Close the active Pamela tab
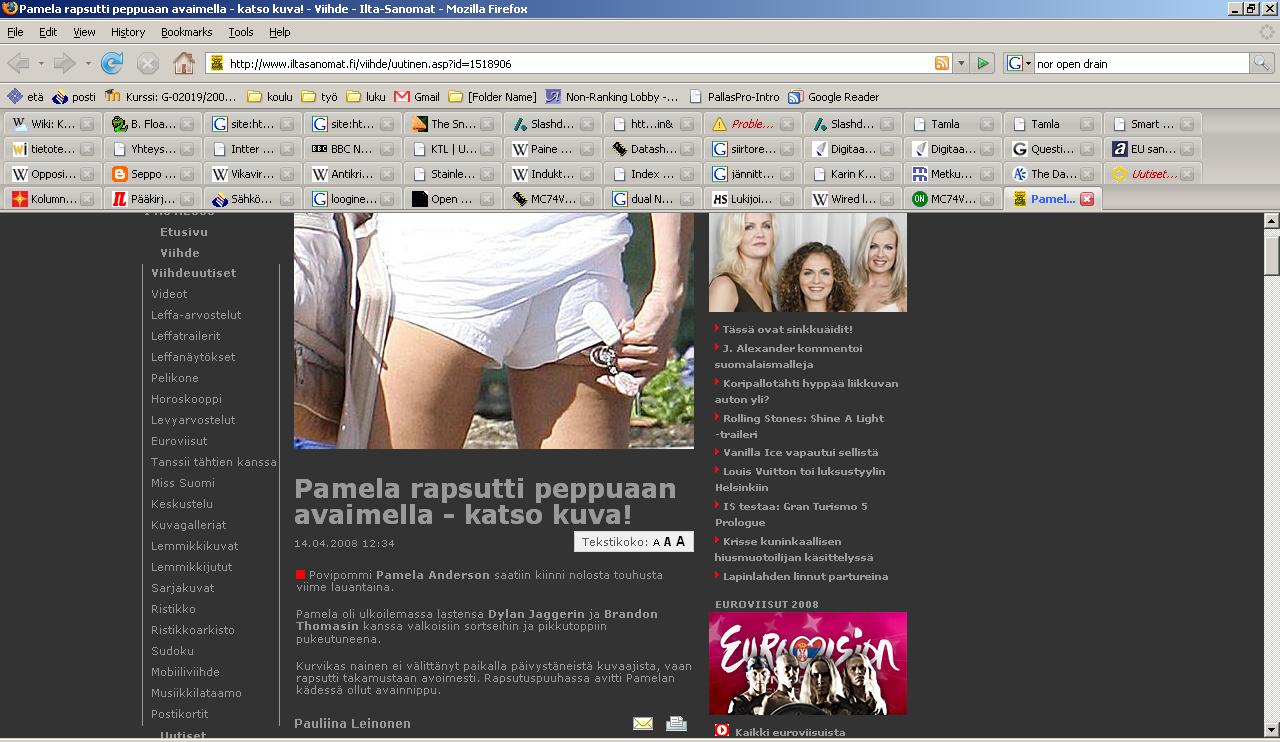The width and height of the screenshot is (1280, 742). coord(1087,199)
